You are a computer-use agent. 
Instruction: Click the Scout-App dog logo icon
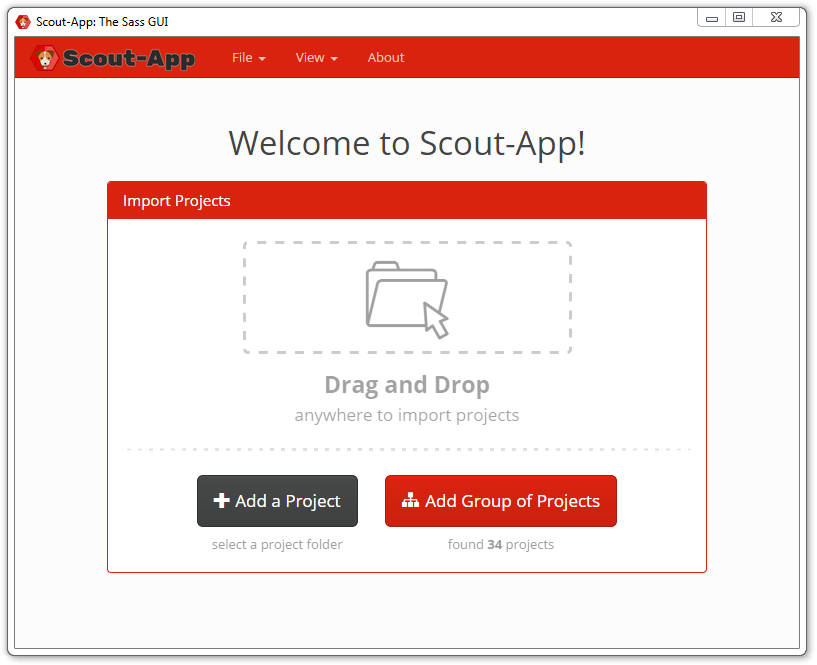(44, 58)
